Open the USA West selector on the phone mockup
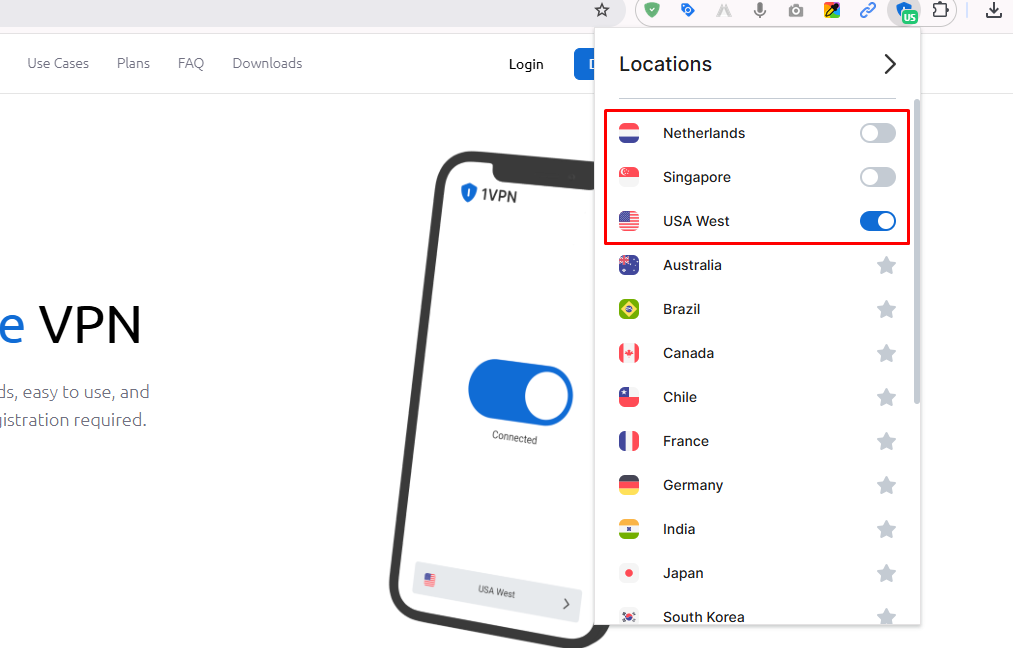 [496, 592]
